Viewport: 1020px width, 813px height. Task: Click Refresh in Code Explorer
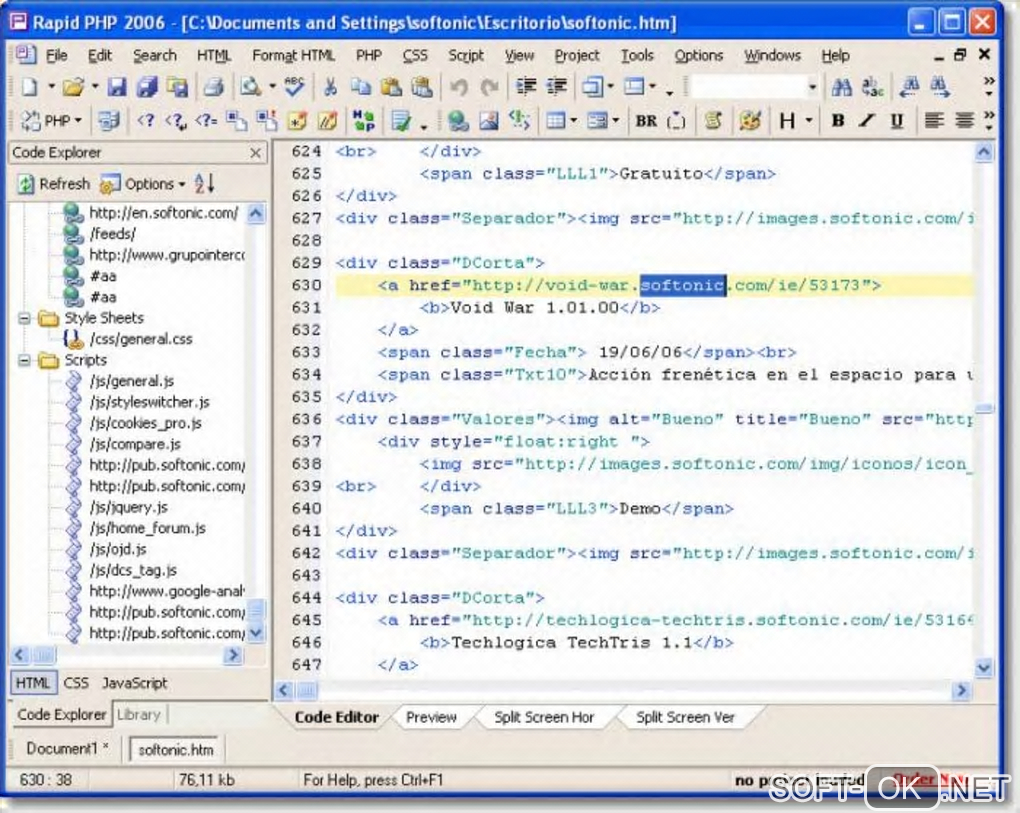tap(54, 184)
